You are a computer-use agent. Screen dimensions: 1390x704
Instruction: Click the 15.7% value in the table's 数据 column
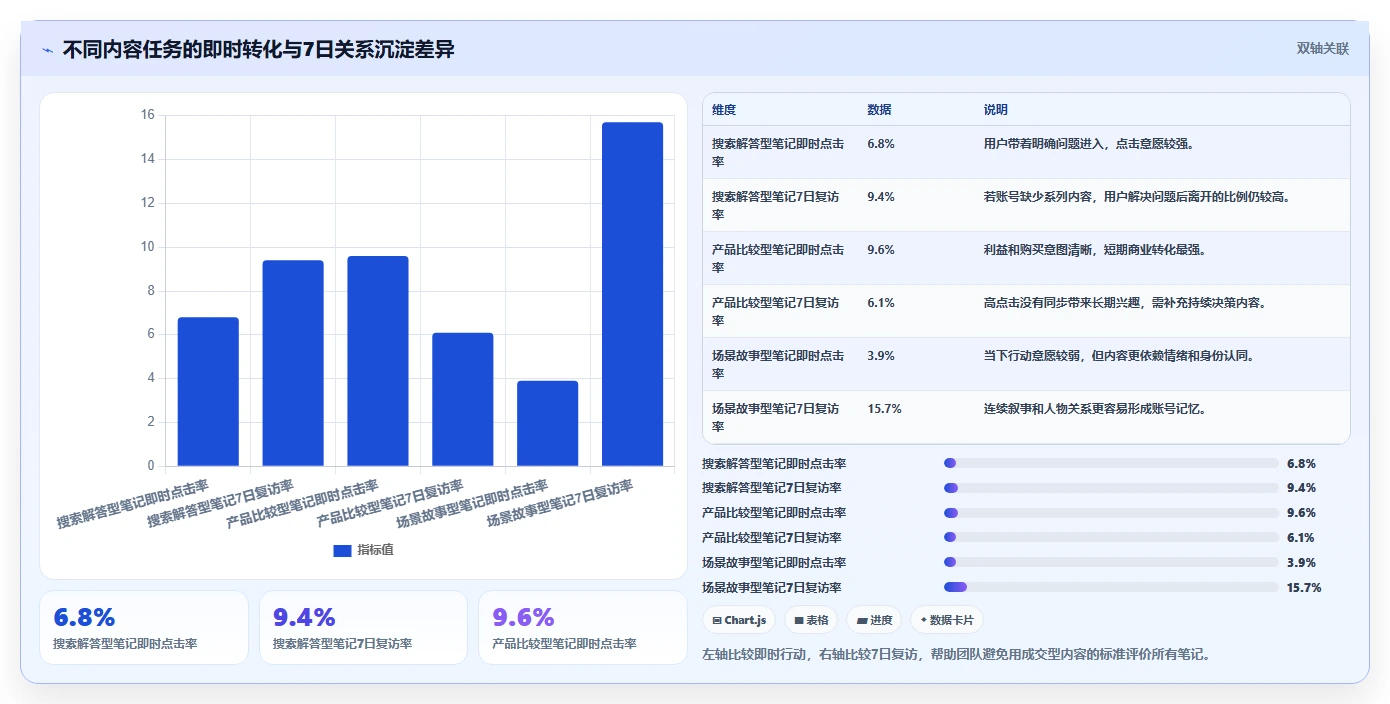885,409
